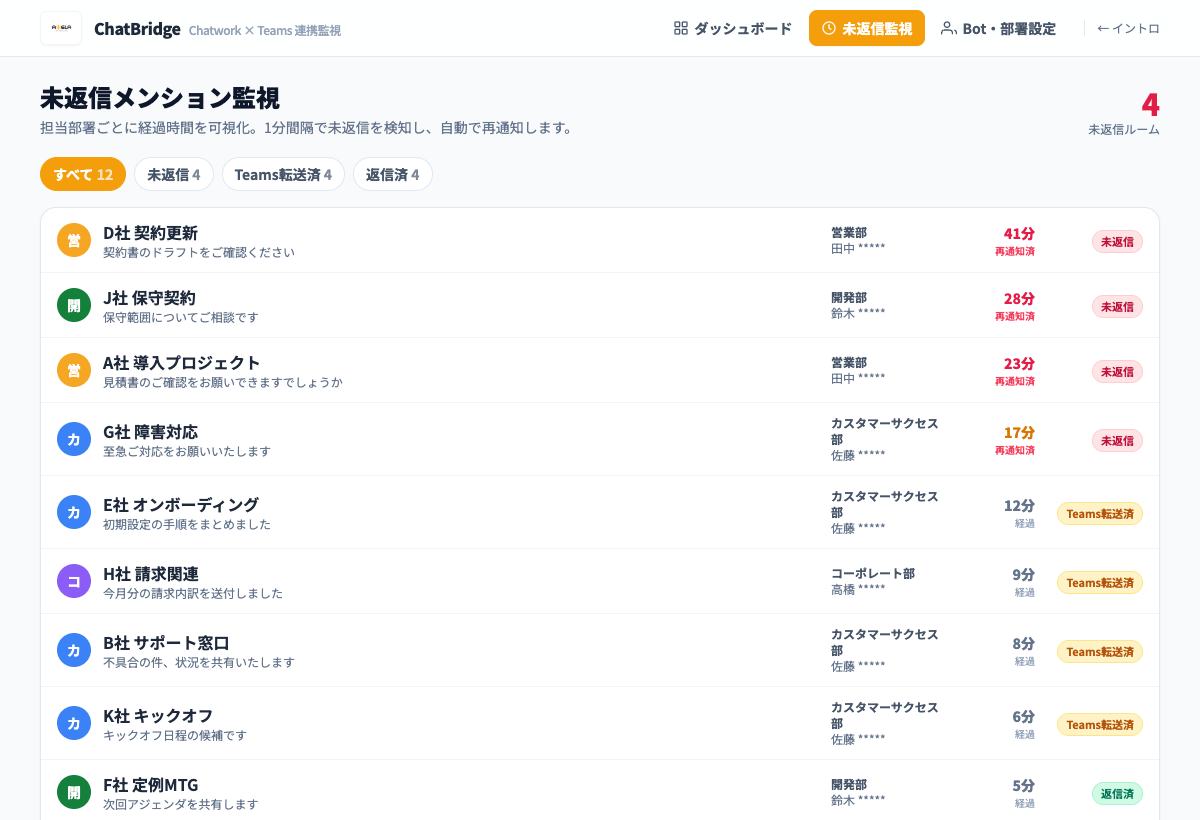Click Teams転送済 badge on K社 row
The width and height of the screenshot is (1200, 820).
(1100, 724)
